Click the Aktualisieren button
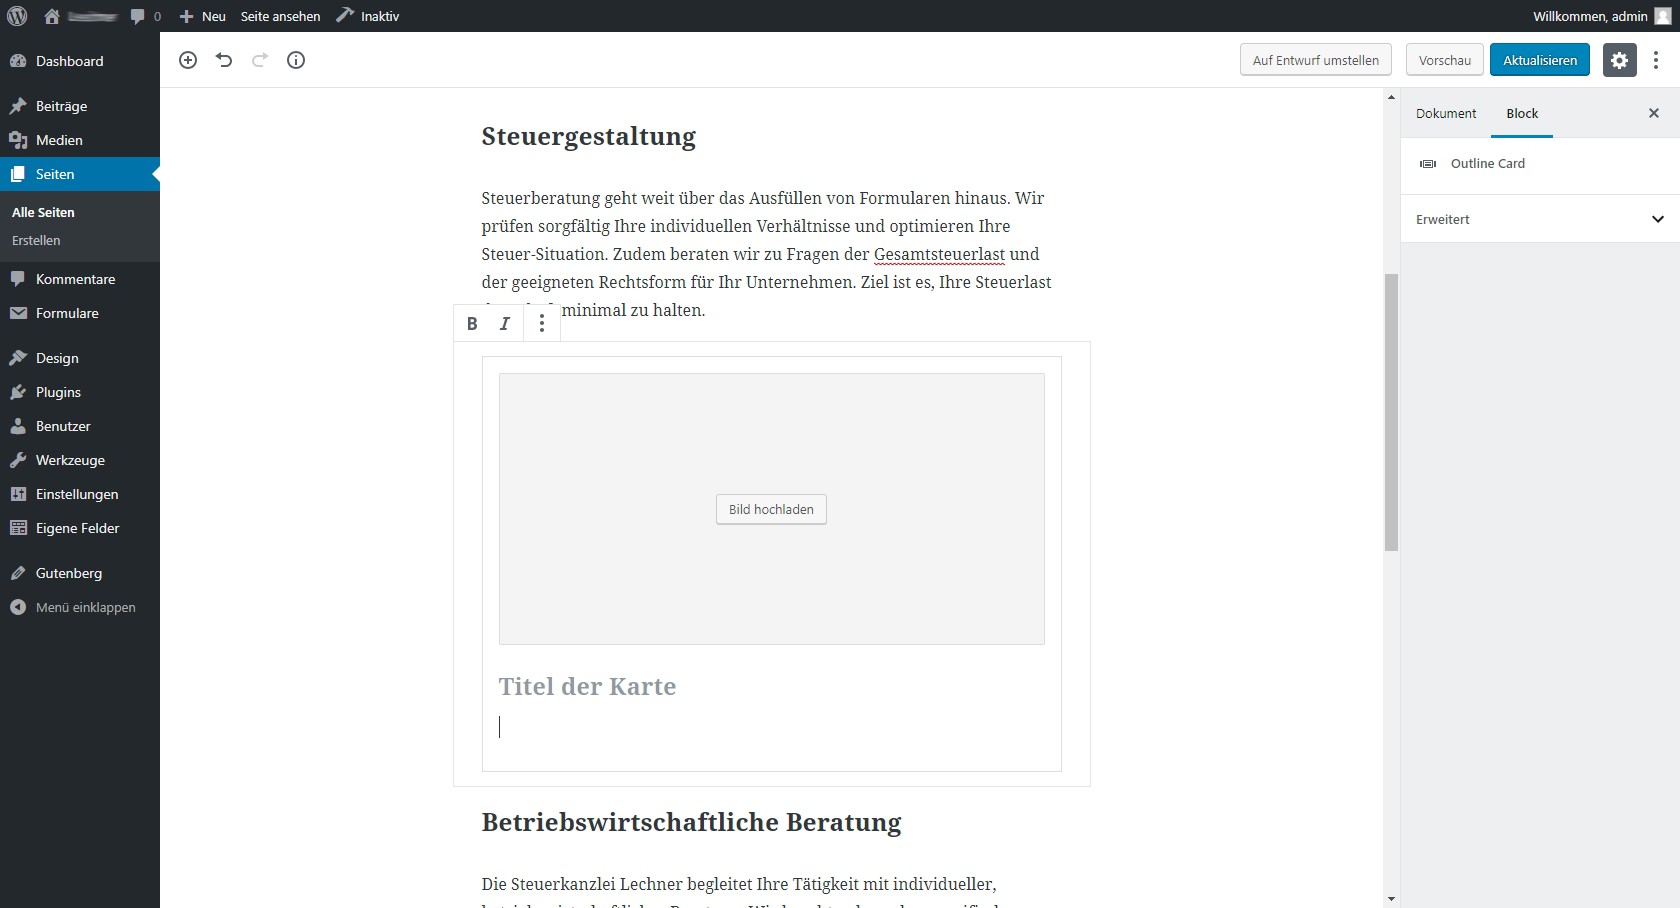The height and width of the screenshot is (908, 1680). [1540, 60]
